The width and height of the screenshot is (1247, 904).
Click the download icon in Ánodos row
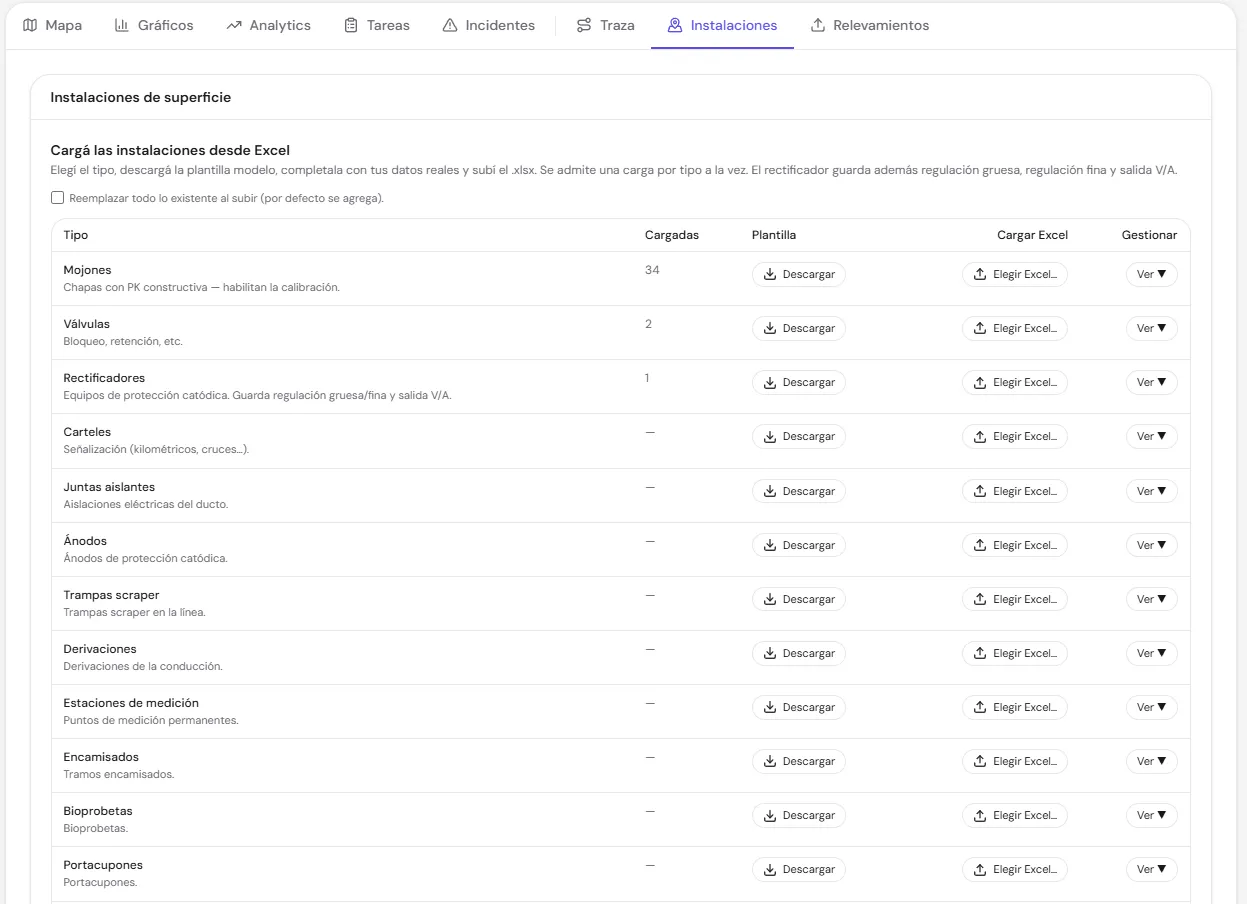(770, 545)
